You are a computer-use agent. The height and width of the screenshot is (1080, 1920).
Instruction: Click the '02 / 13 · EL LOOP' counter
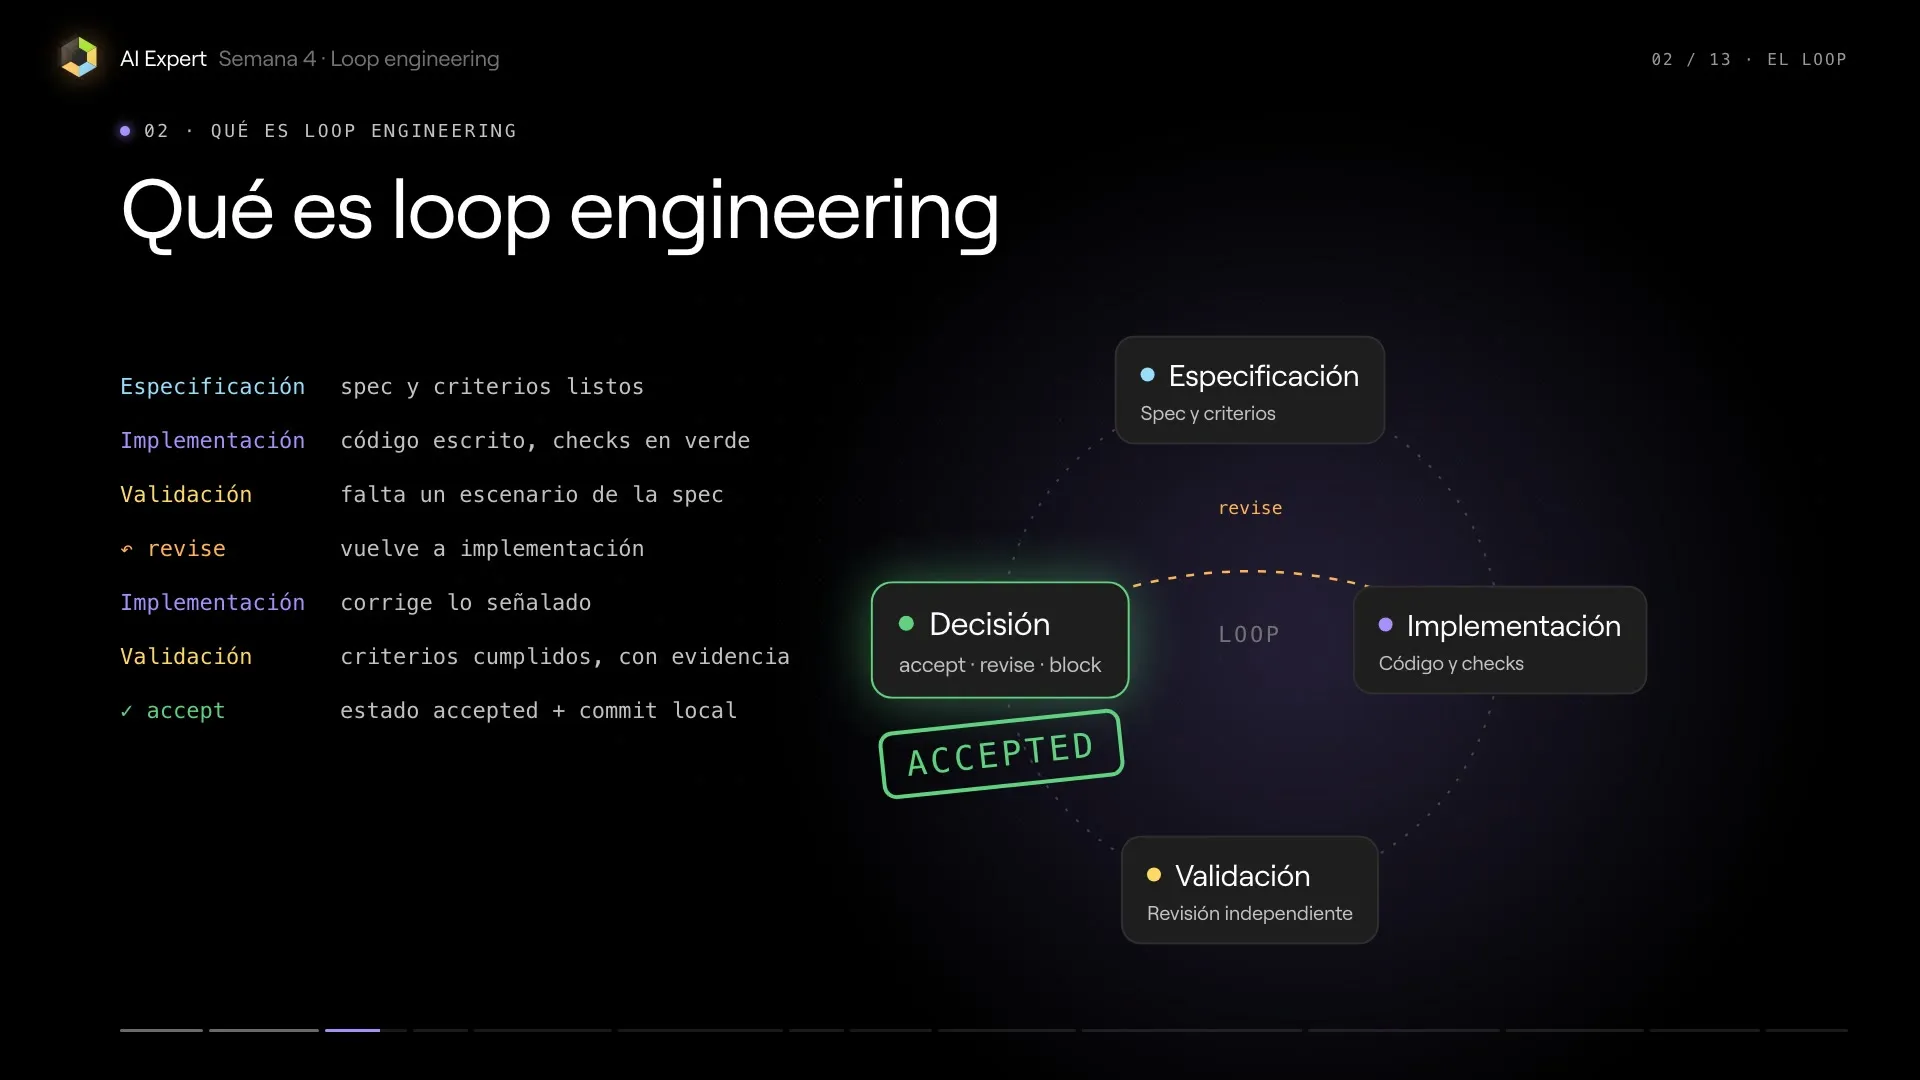pos(1749,60)
